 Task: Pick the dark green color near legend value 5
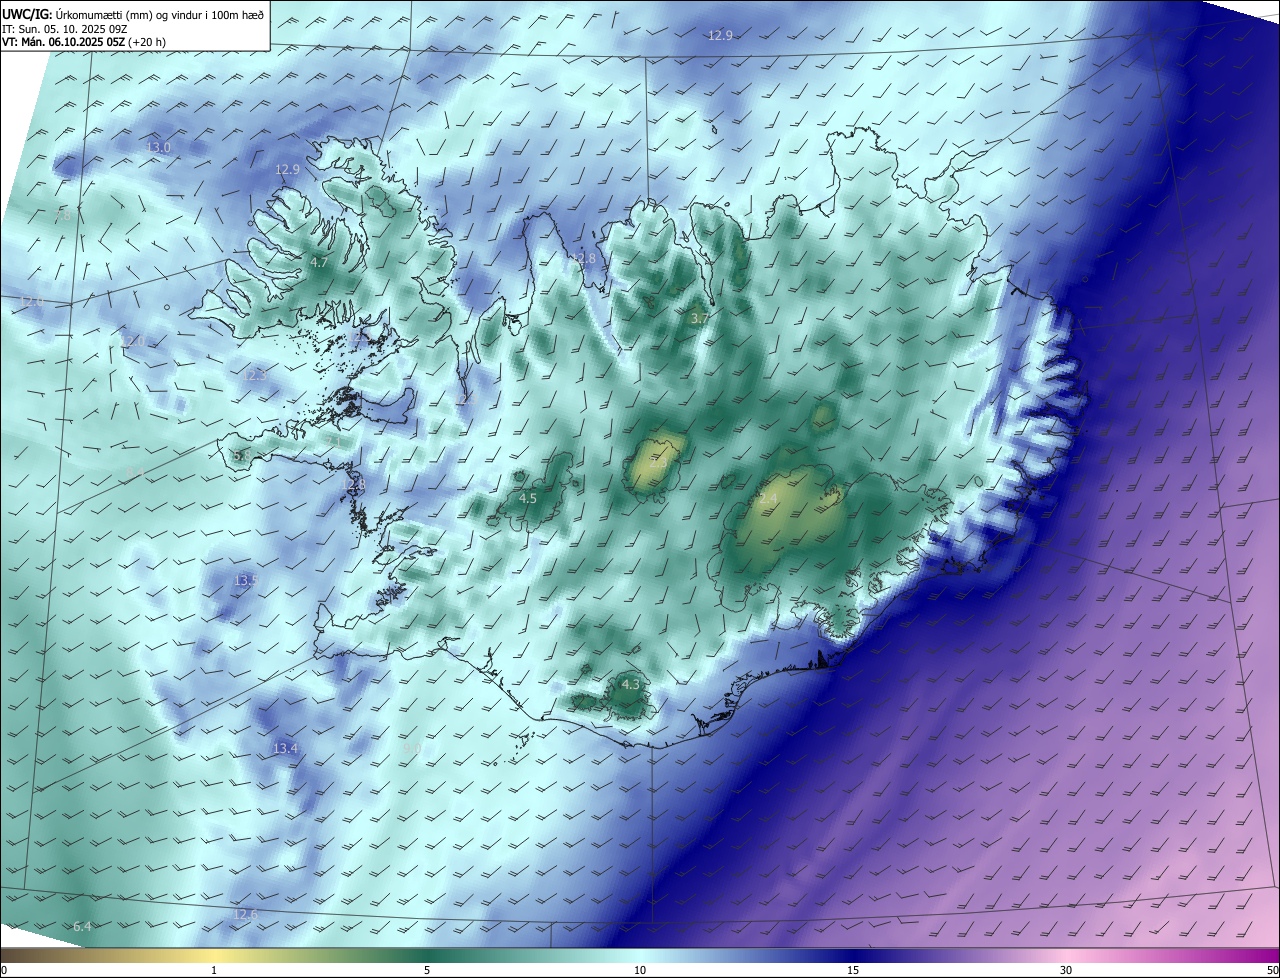point(427,955)
